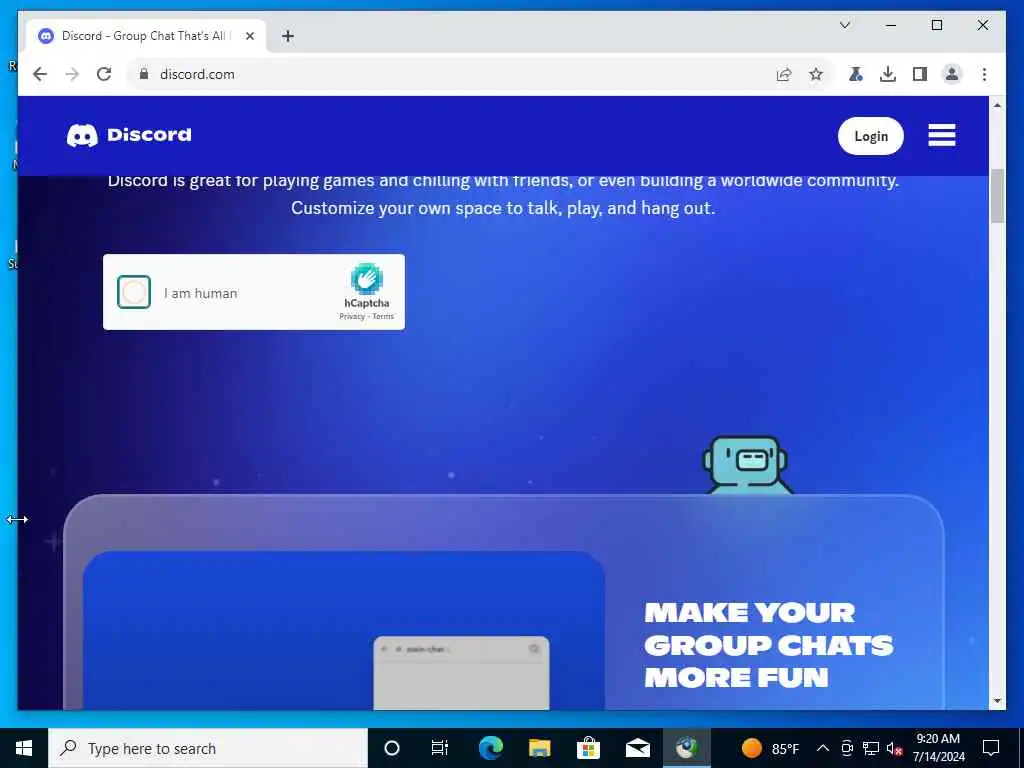Open the Chrome profile avatar
1024x768 pixels.
(x=952, y=74)
